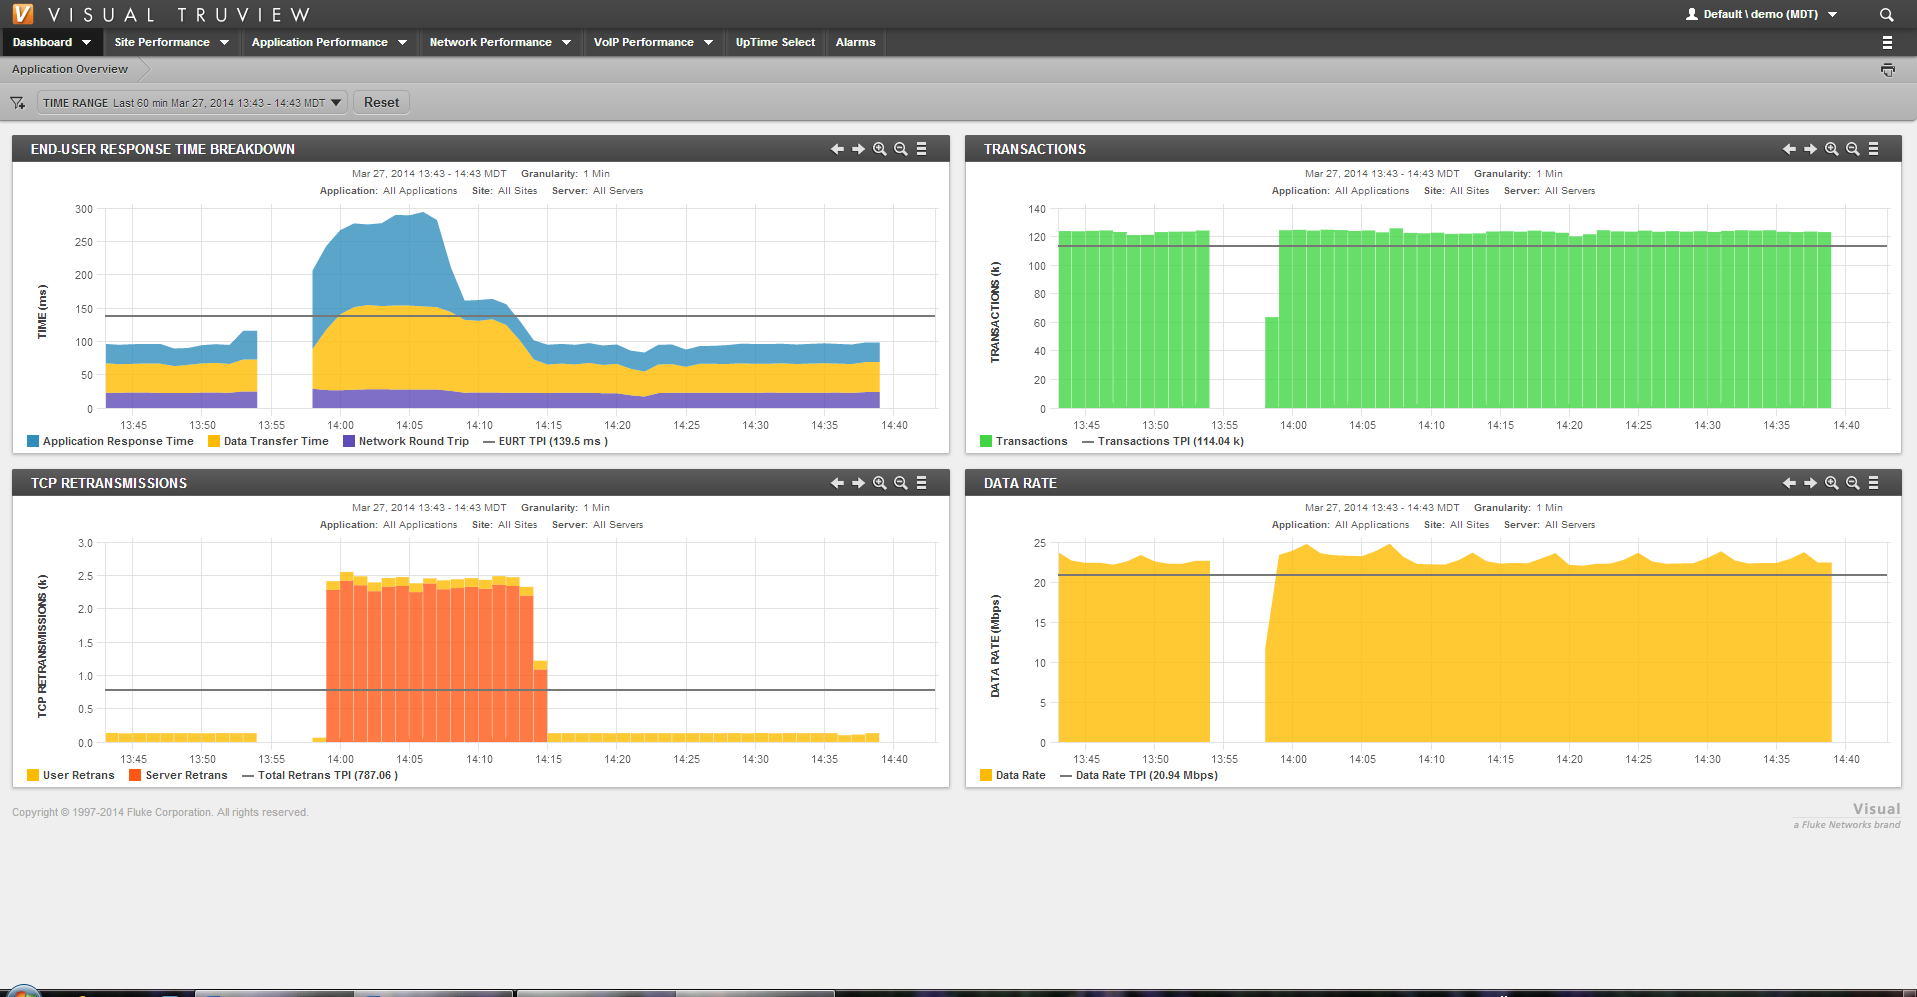Click the Data Rate yellow legend swatch
Image resolution: width=1917 pixels, height=997 pixels.
986,775
